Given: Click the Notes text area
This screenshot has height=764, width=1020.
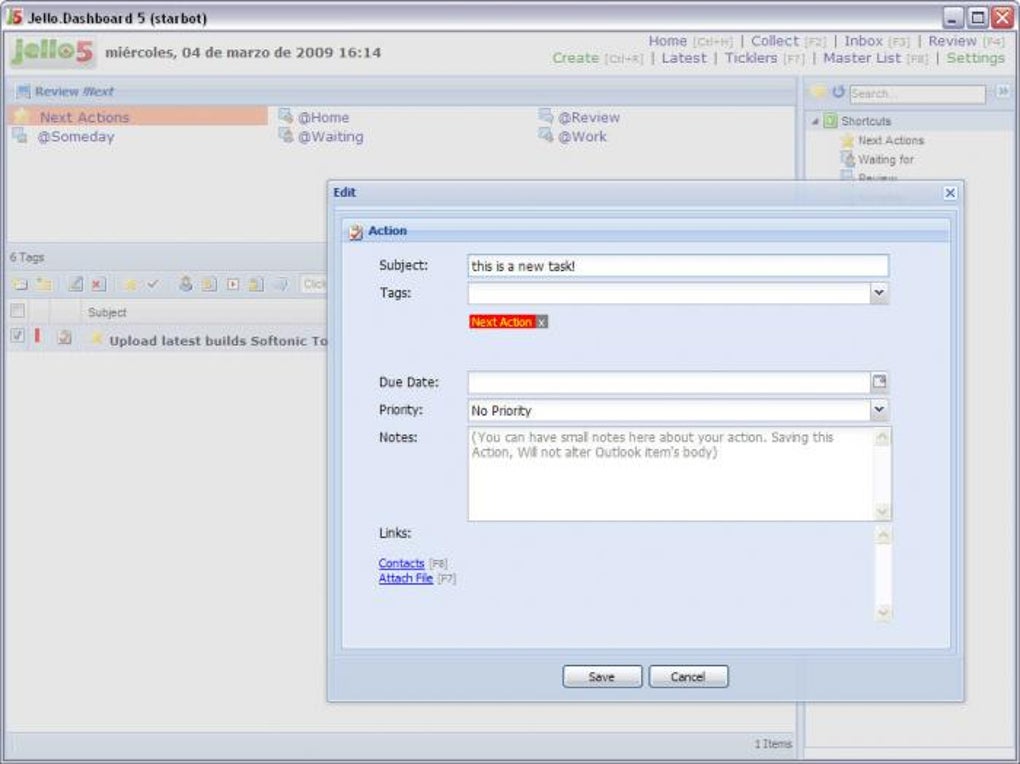Looking at the screenshot, I should 671,473.
